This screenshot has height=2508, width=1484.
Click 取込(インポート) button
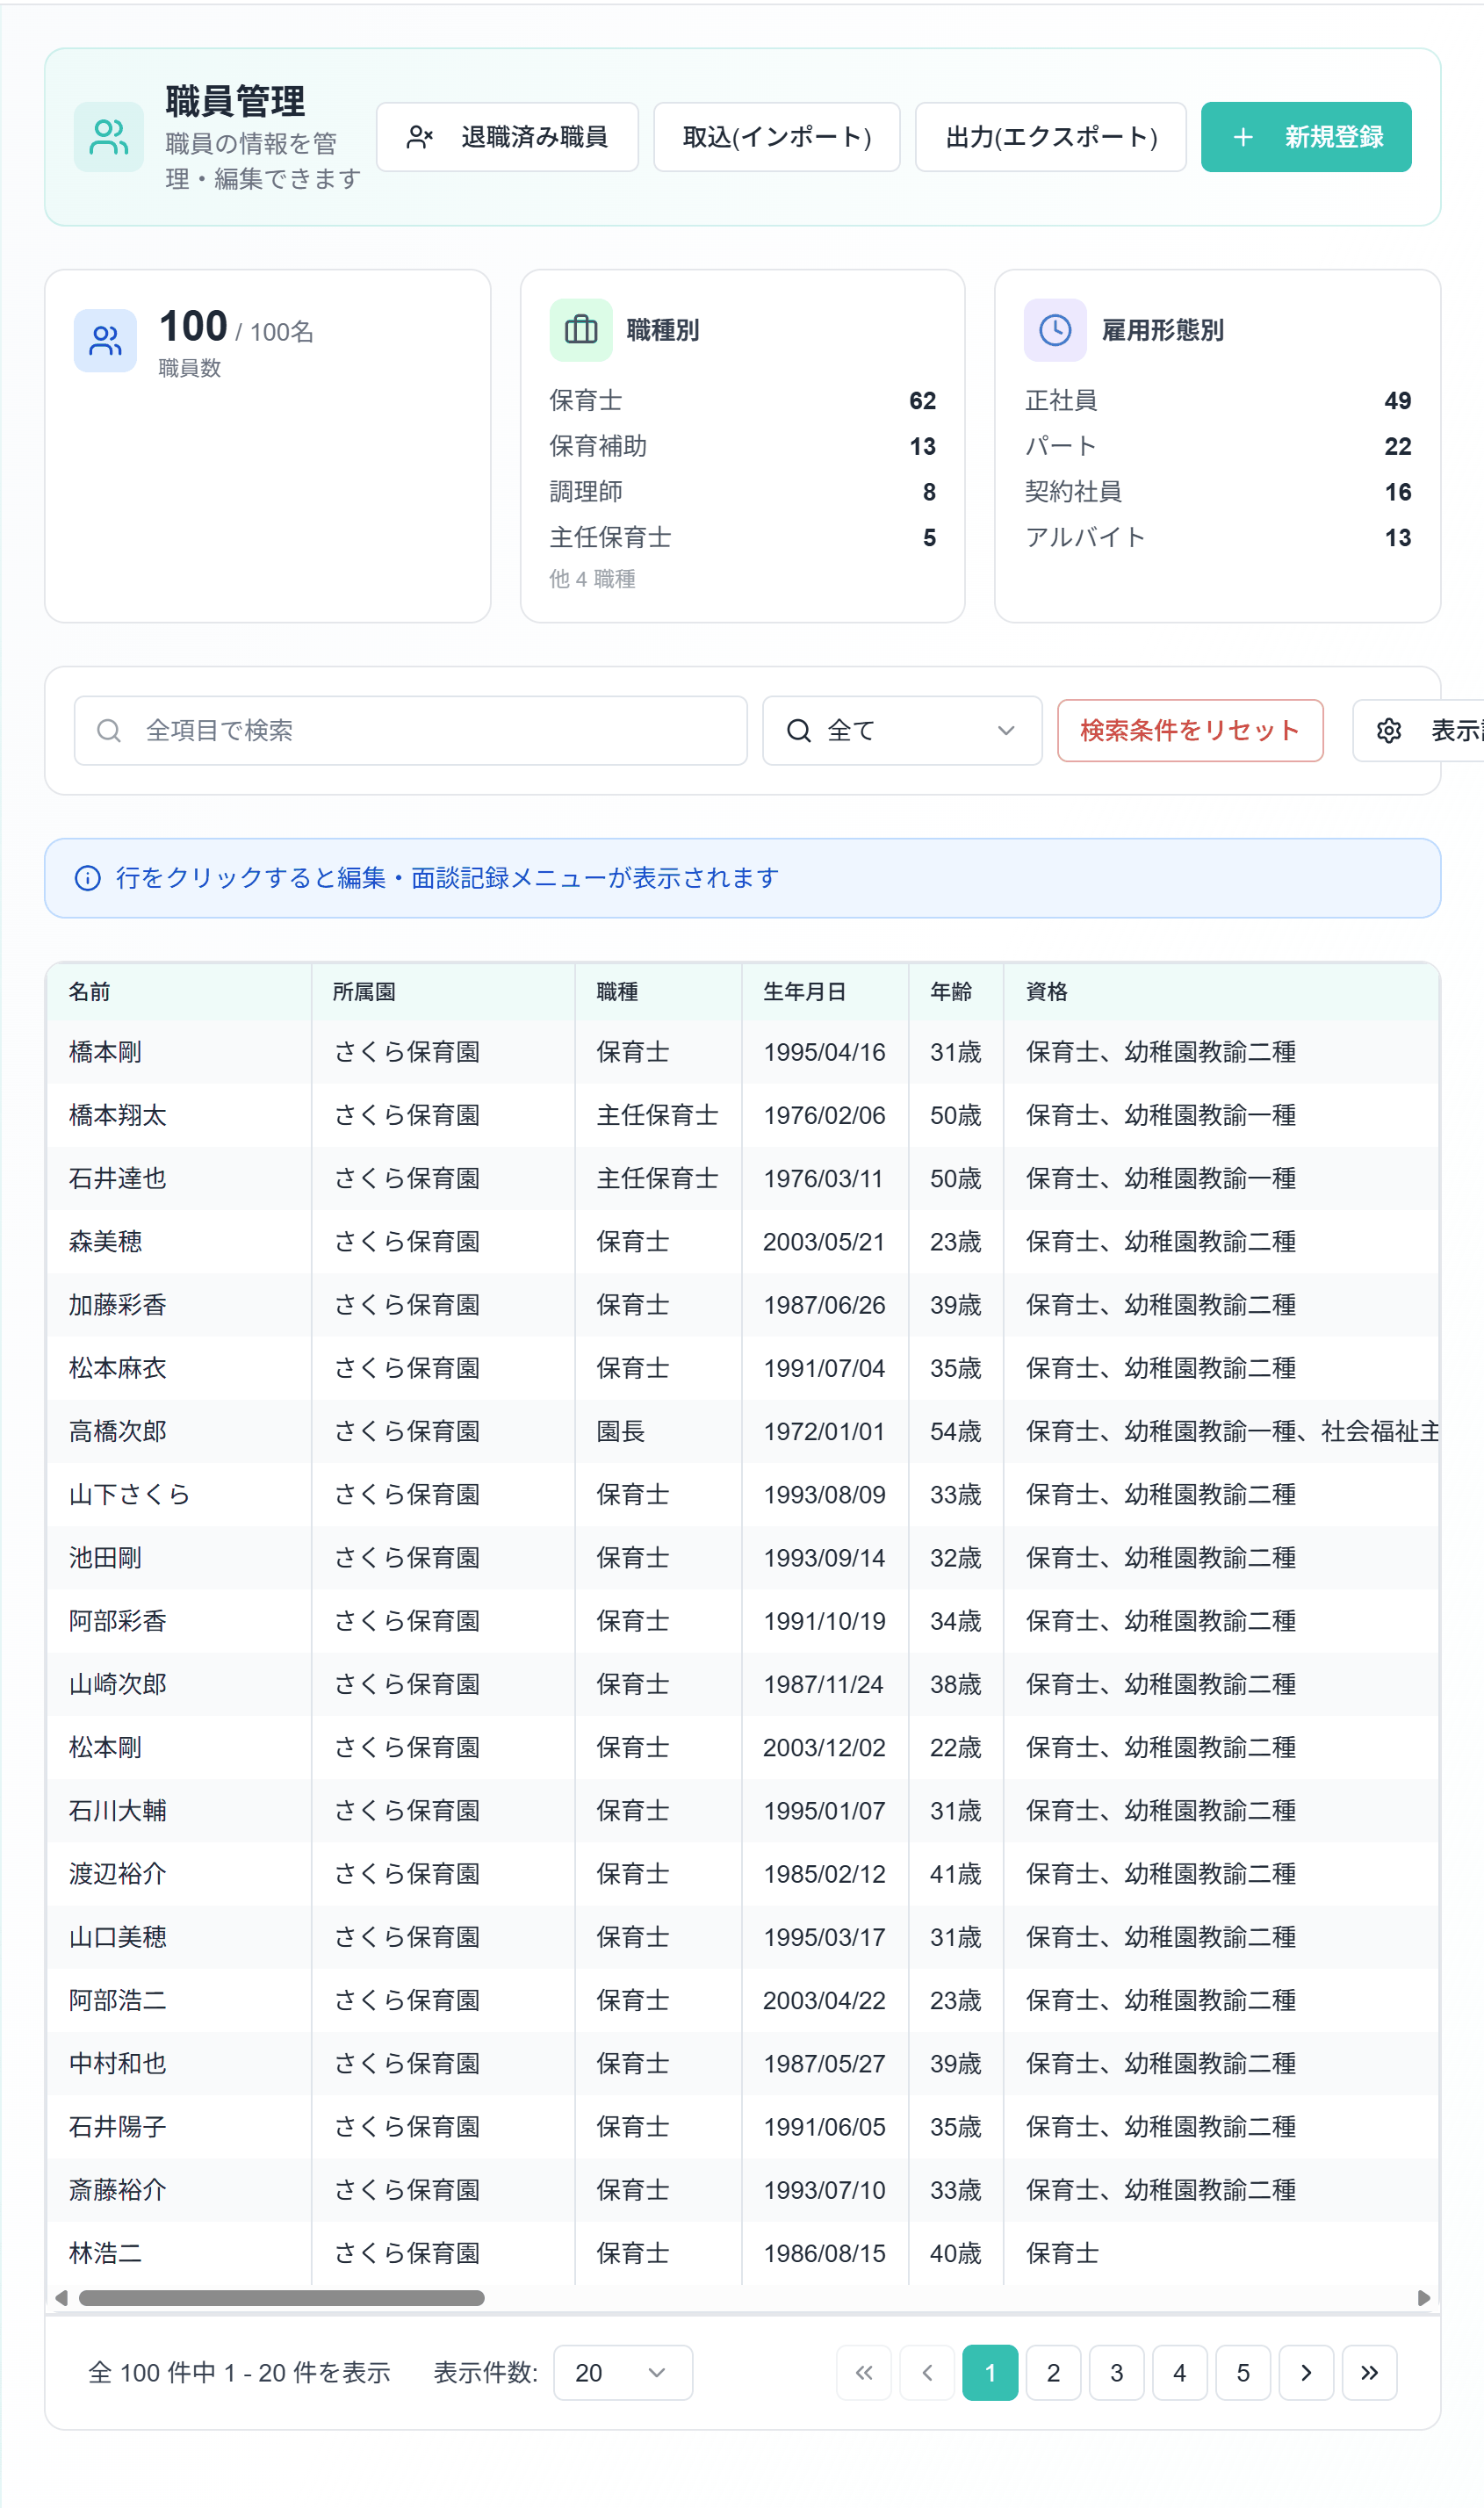(777, 137)
